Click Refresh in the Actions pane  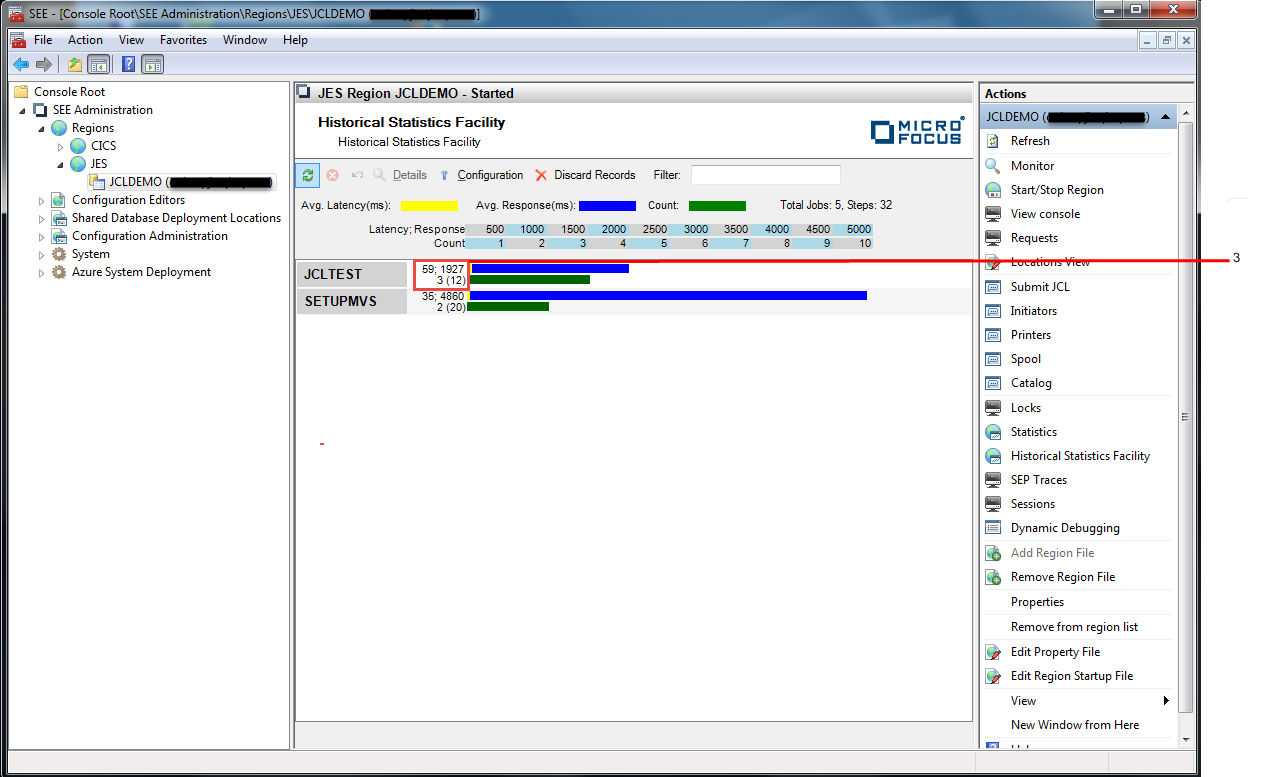tap(1030, 141)
